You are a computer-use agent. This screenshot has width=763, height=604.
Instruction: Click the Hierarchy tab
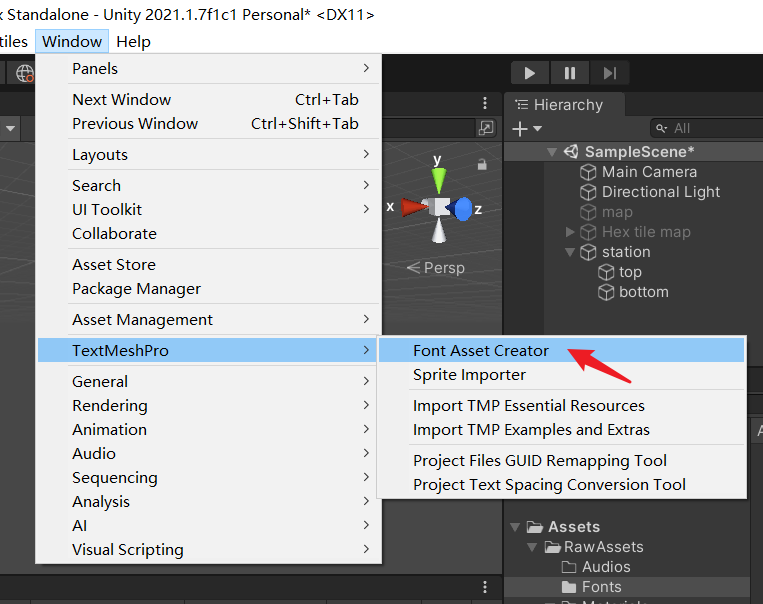[564, 105]
